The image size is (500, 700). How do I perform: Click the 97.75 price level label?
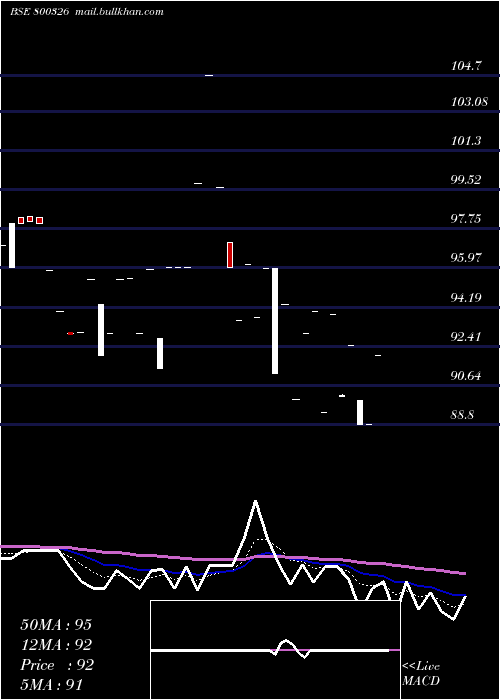466,219
